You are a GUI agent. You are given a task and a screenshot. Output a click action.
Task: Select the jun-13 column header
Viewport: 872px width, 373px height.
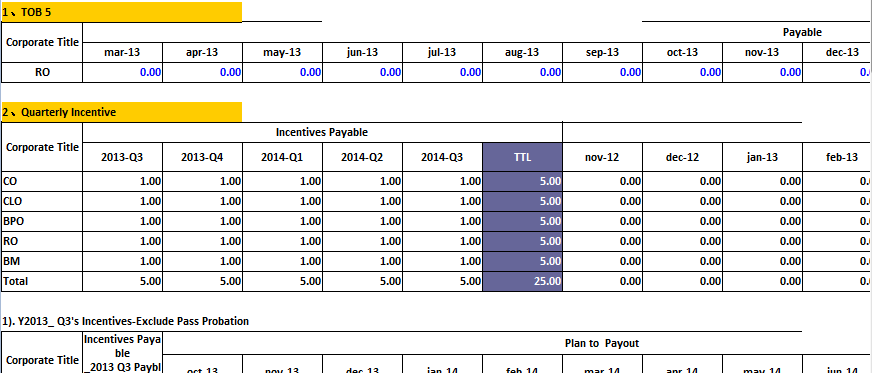pos(363,53)
